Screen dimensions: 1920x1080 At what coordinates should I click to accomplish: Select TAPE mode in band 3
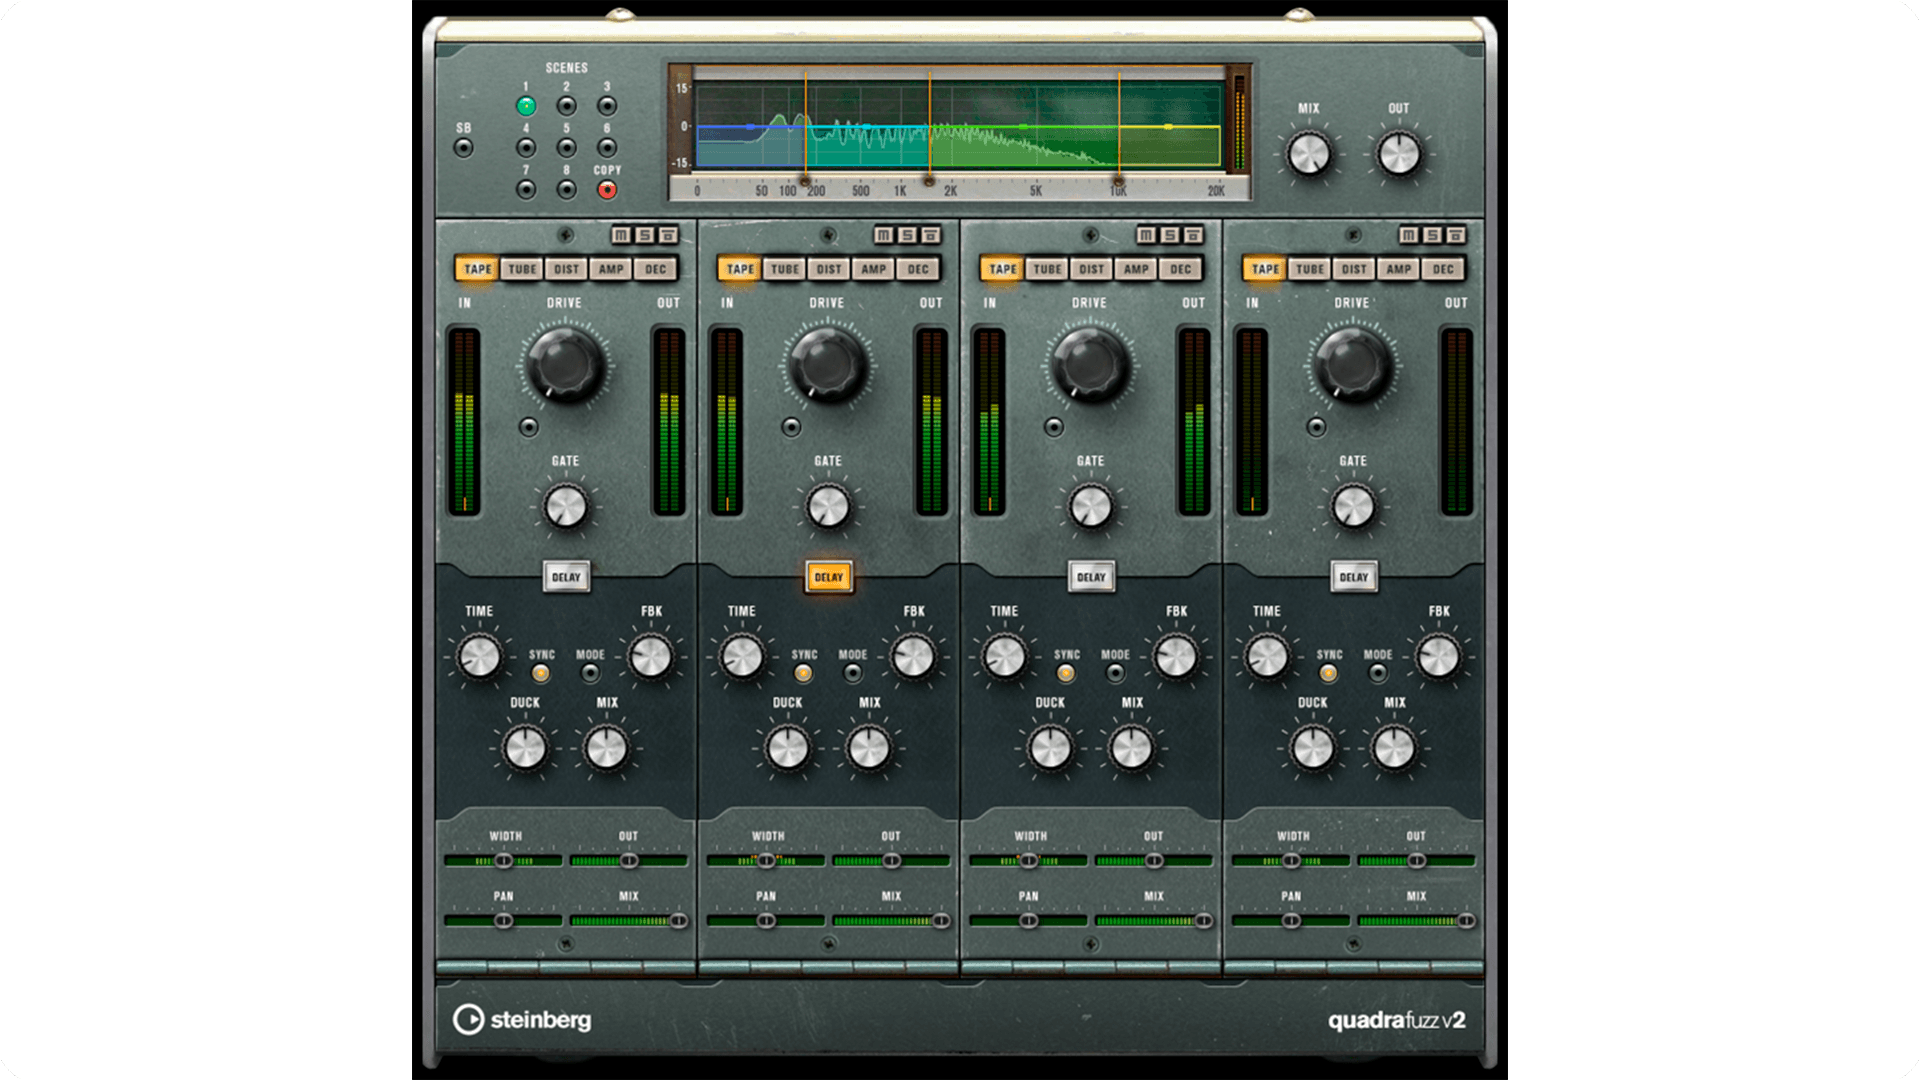1003,269
